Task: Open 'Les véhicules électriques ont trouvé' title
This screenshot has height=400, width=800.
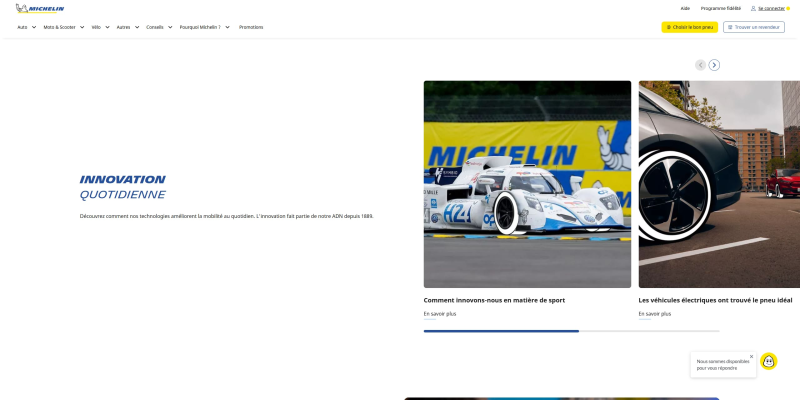Action: pos(715,301)
